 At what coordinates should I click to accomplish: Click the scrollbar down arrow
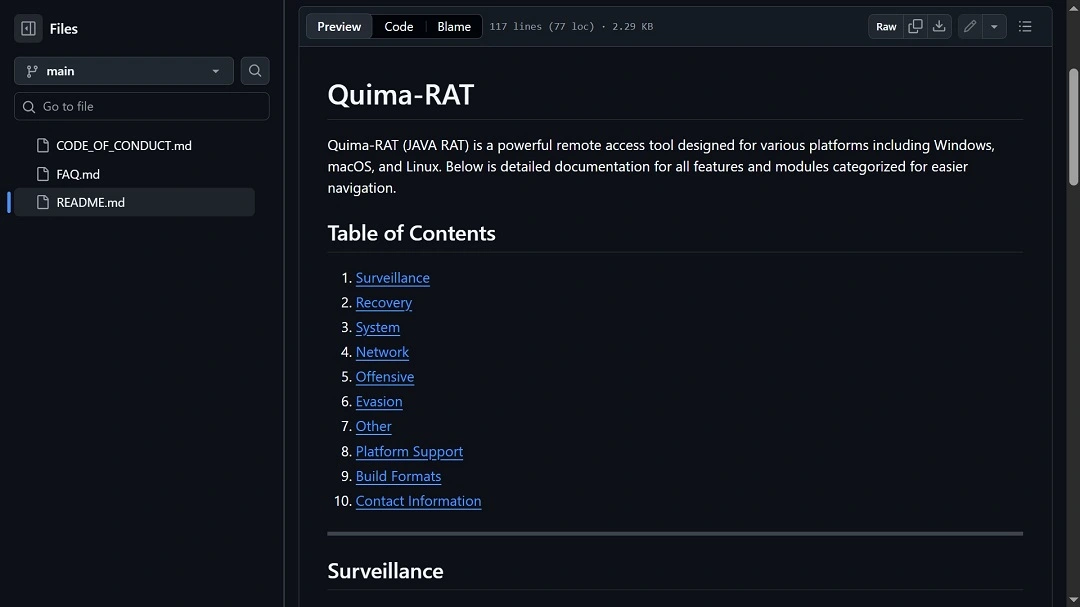[1073, 600]
